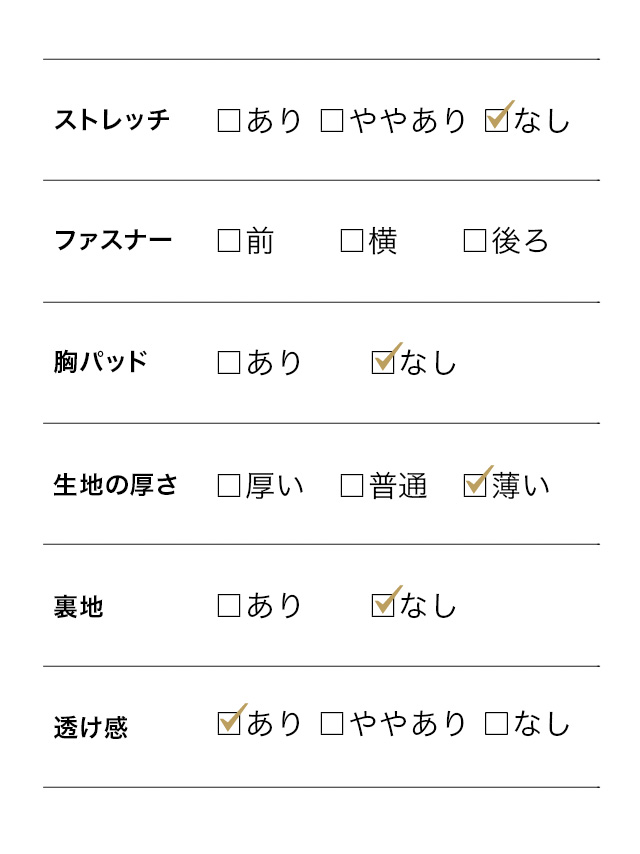Click the ファスナー row label
The image size is (640, 854).
coord(112,241)
